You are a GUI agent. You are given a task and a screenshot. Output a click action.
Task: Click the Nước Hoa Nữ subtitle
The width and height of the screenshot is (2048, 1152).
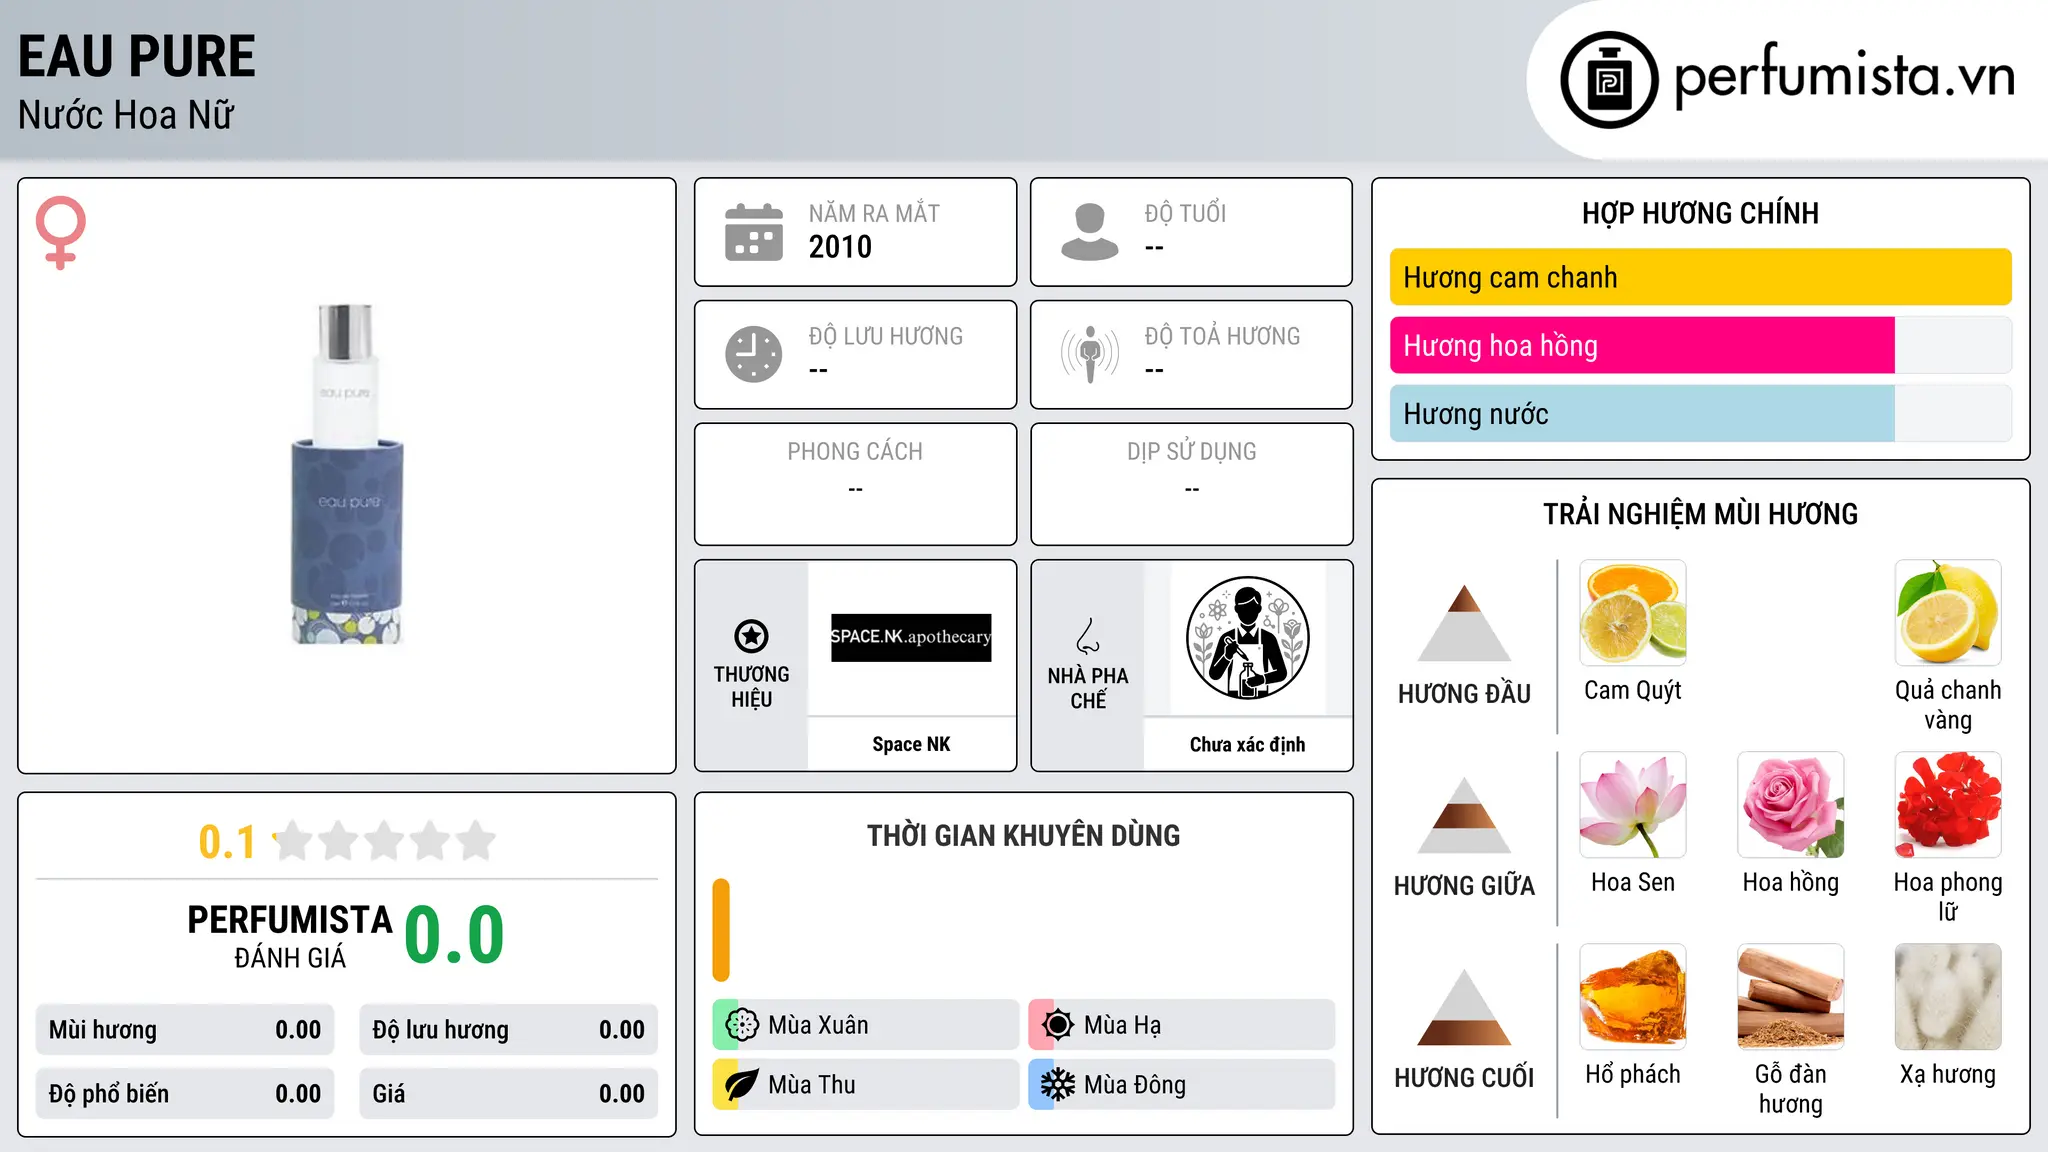(126, 115)
